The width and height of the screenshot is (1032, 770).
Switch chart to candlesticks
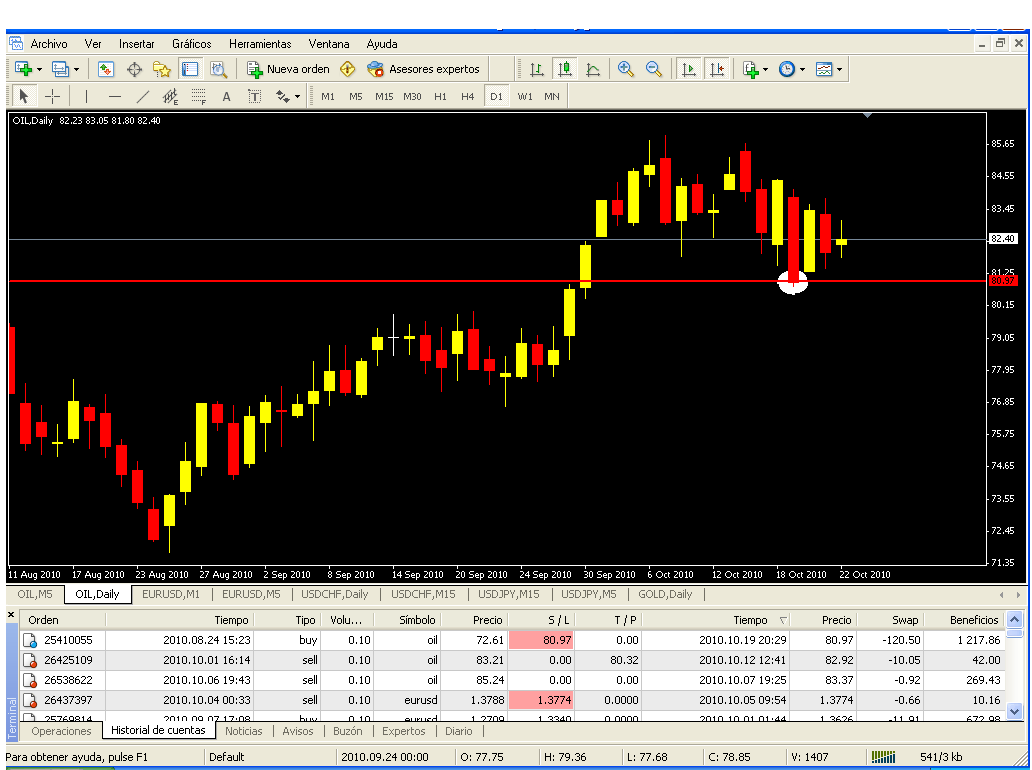tap(565, 69)
